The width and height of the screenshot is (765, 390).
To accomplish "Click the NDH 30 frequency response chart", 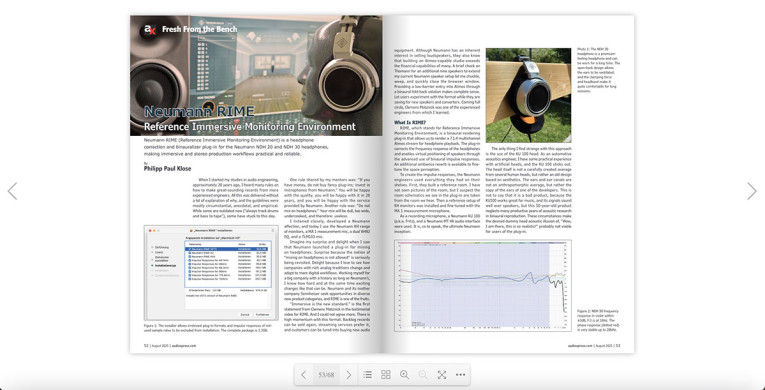I will coord(483,286).
